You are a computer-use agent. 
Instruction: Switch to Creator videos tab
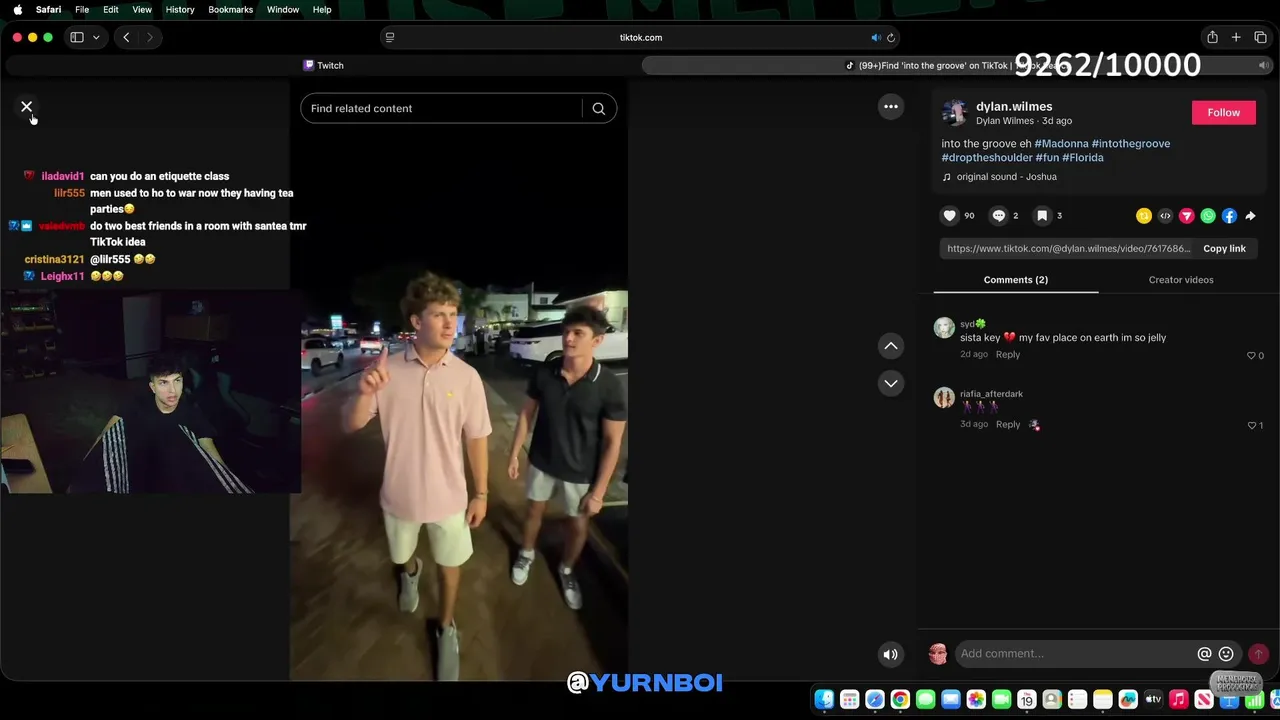(x=1181, y=280)
